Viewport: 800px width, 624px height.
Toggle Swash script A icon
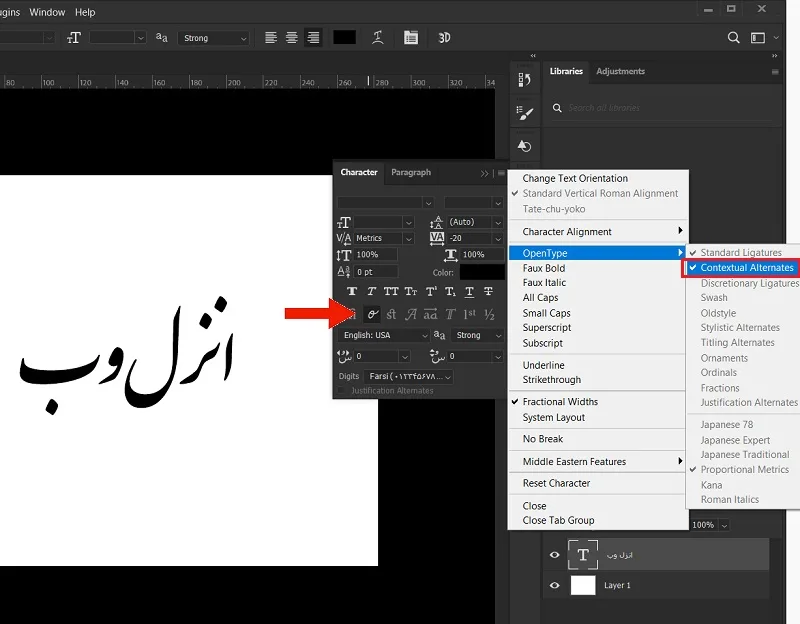[x=411, y=314]
